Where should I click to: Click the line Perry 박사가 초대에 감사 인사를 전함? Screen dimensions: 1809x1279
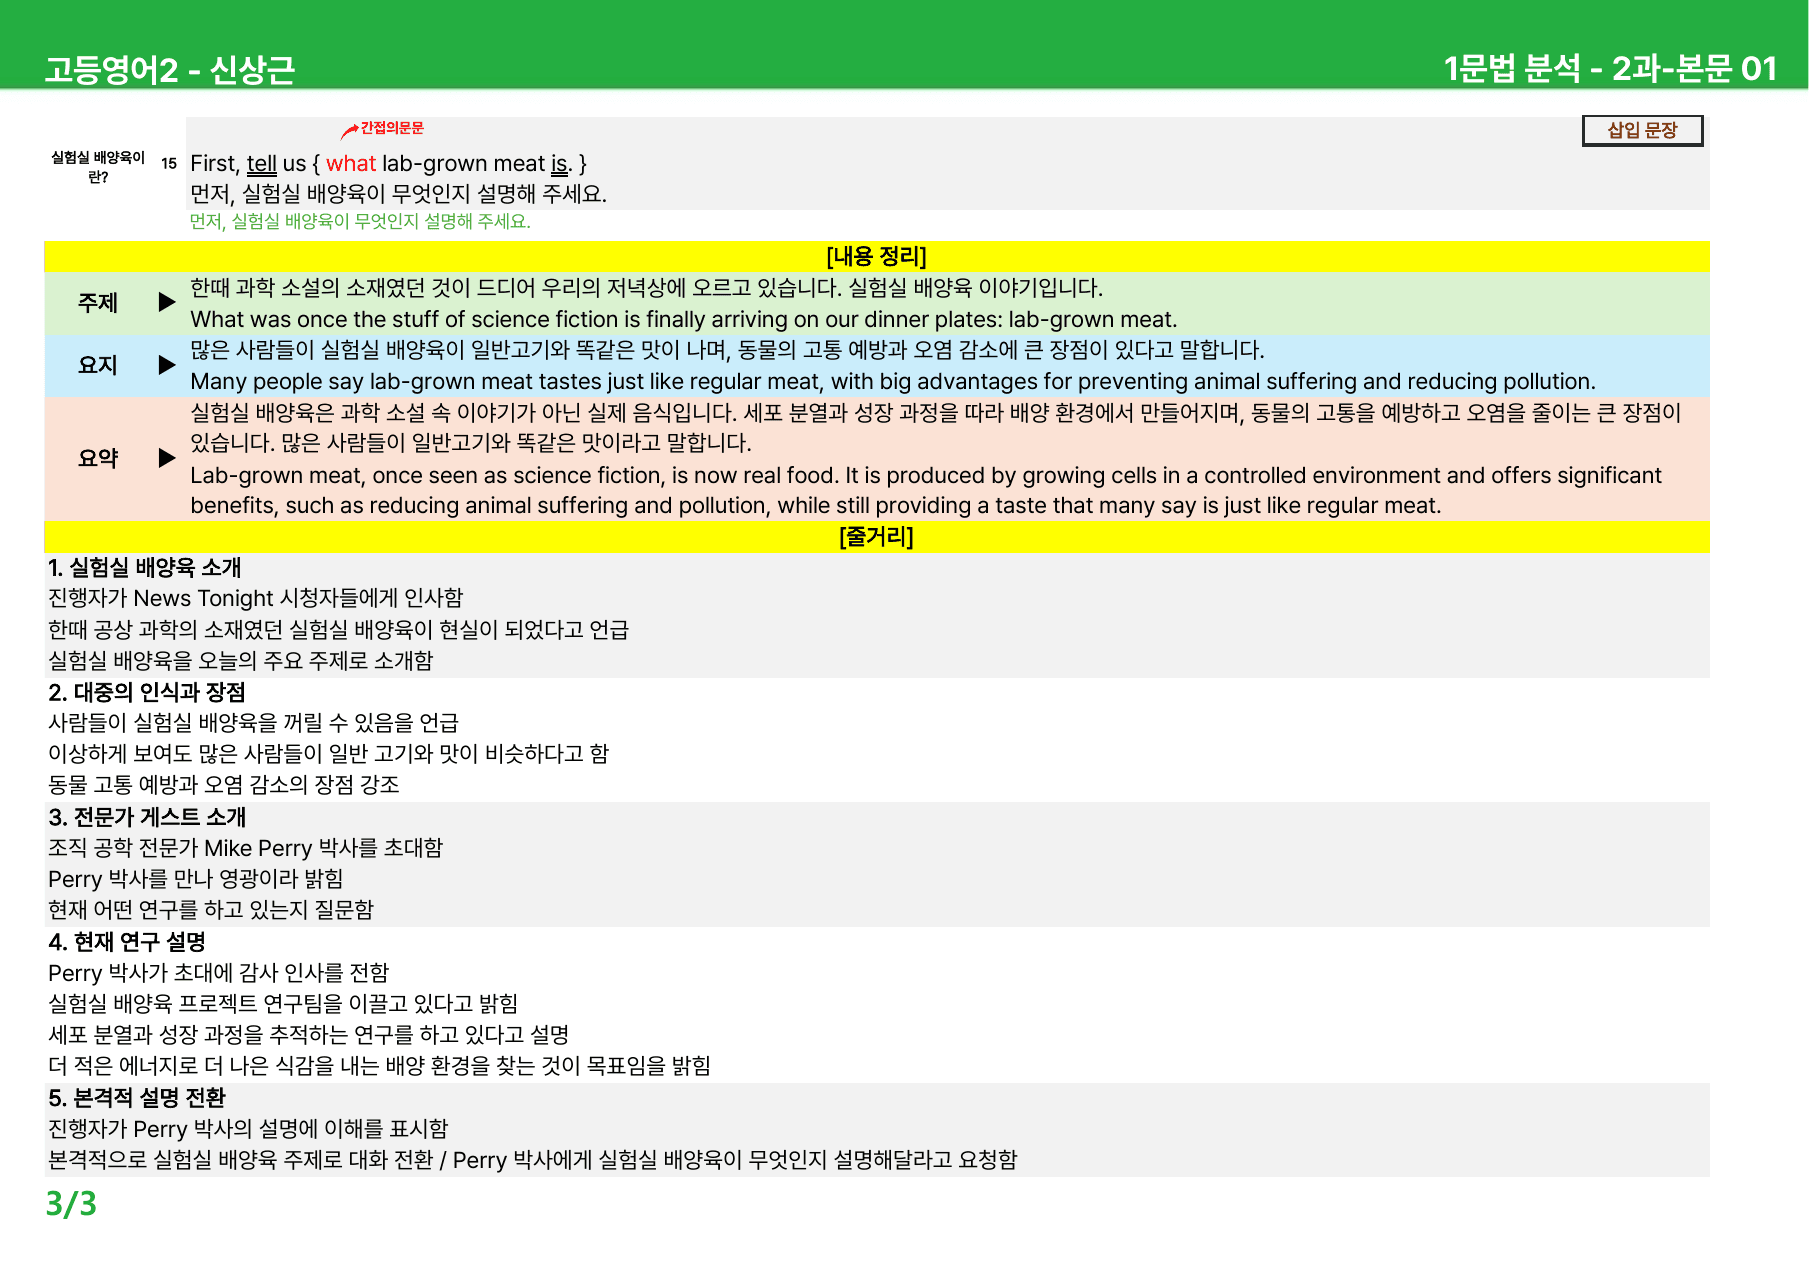(218, 973)
